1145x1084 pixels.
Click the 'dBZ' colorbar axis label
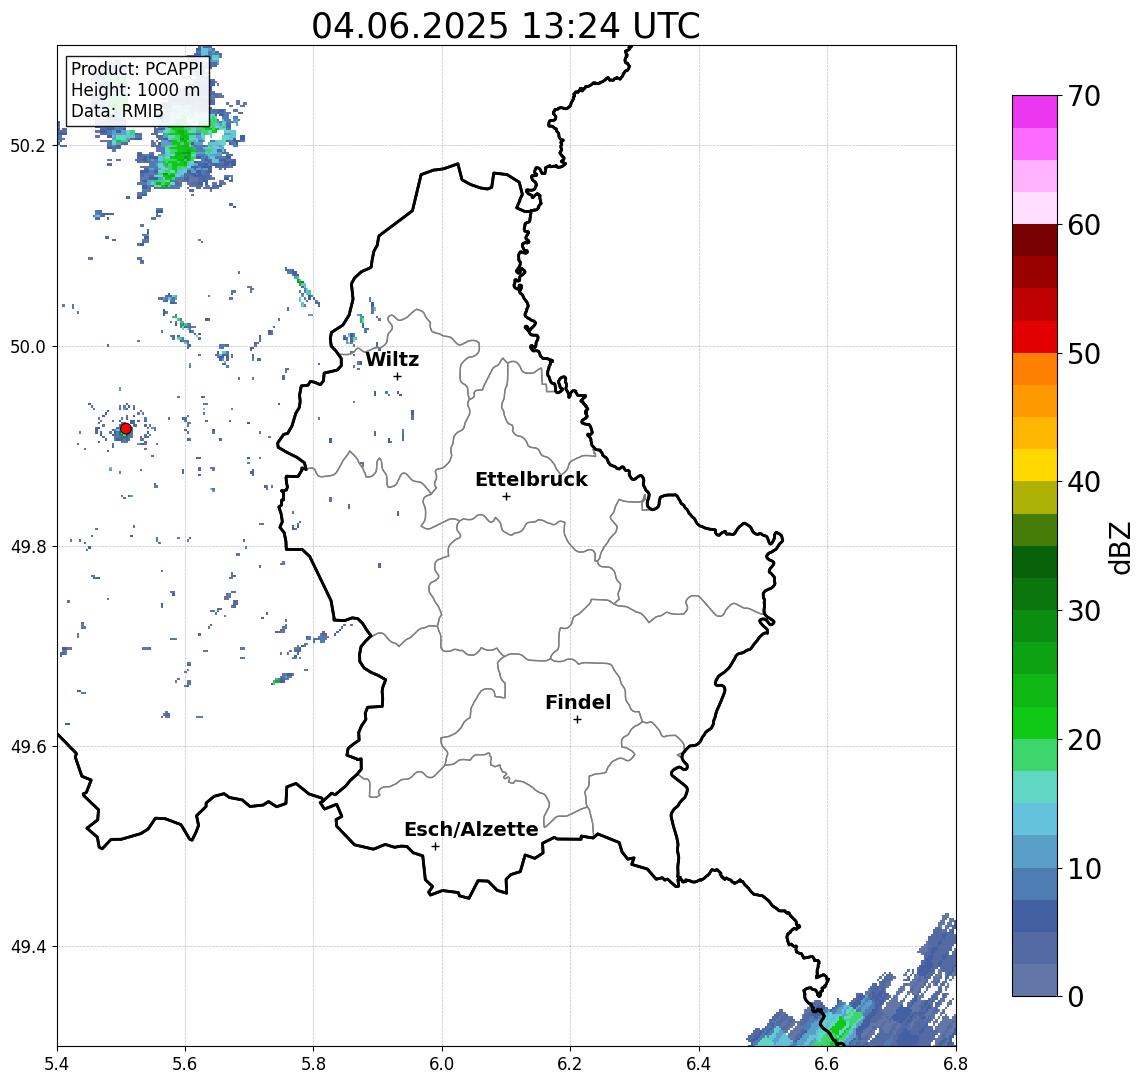pos(1119,548)
